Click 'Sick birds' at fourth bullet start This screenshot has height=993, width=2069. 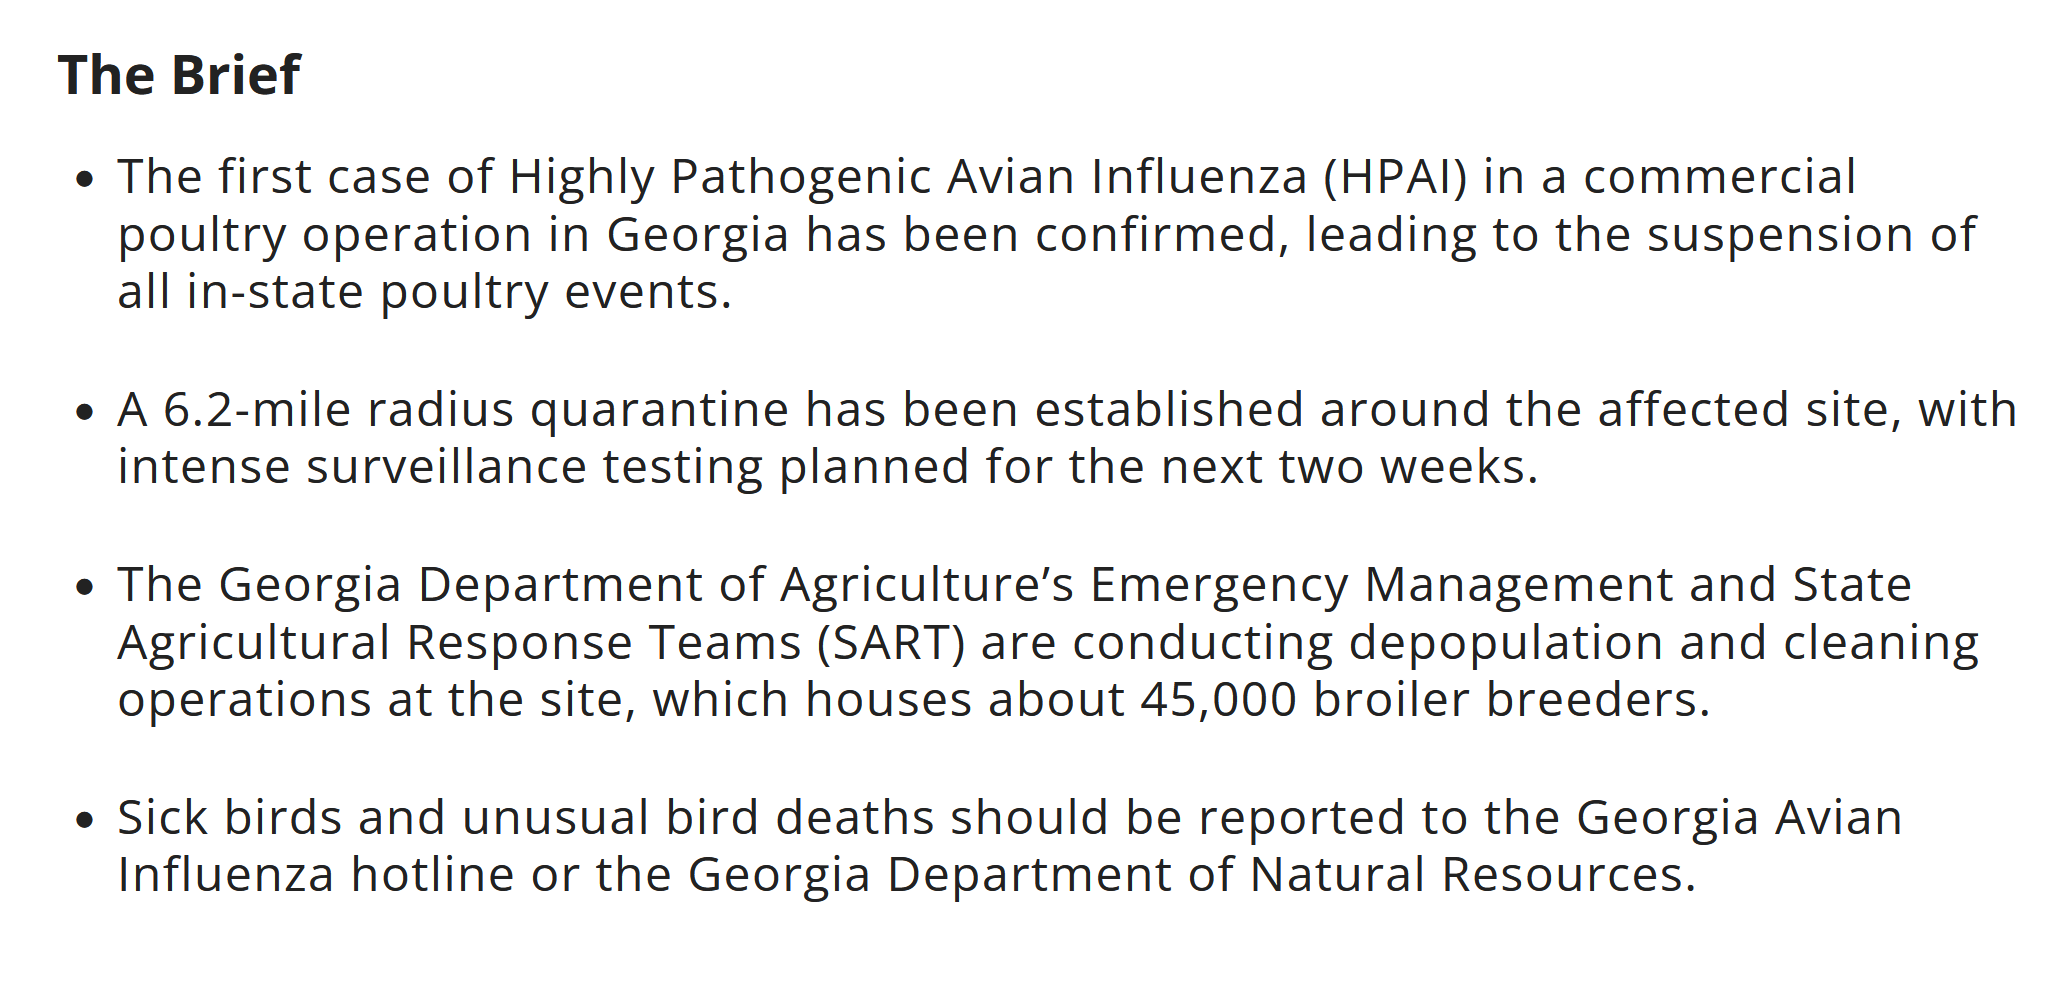coord(230,818)
